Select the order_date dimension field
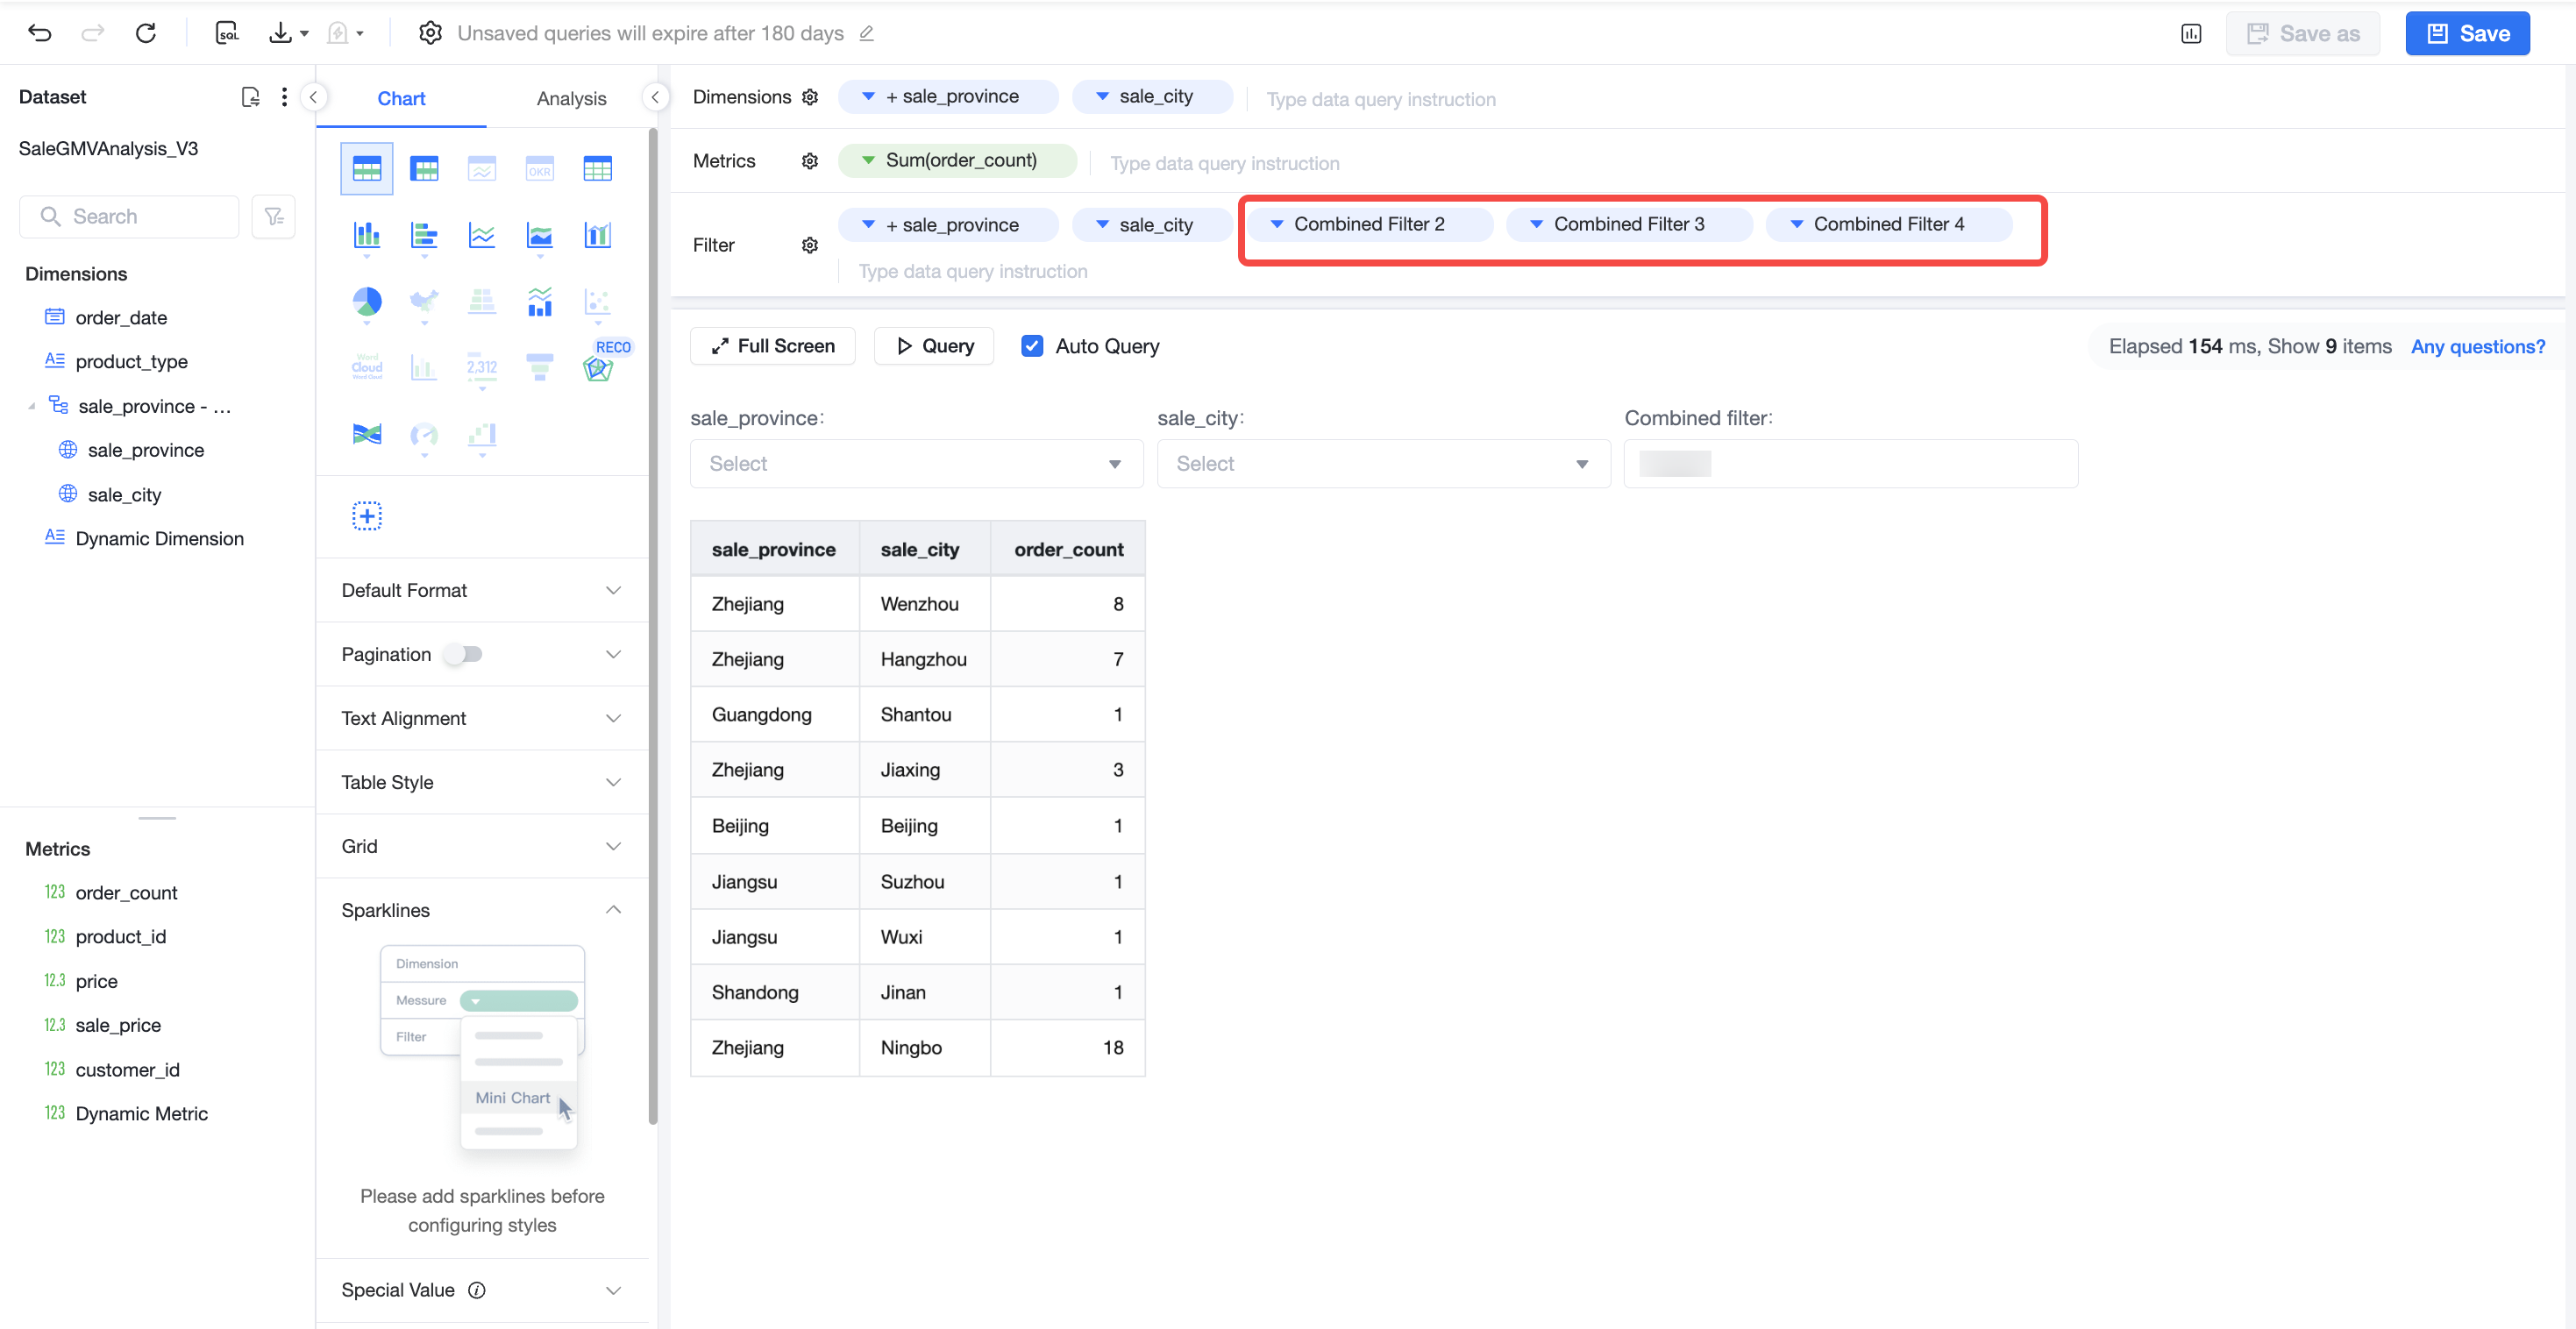2576x1329 pixels. point(121,318)
